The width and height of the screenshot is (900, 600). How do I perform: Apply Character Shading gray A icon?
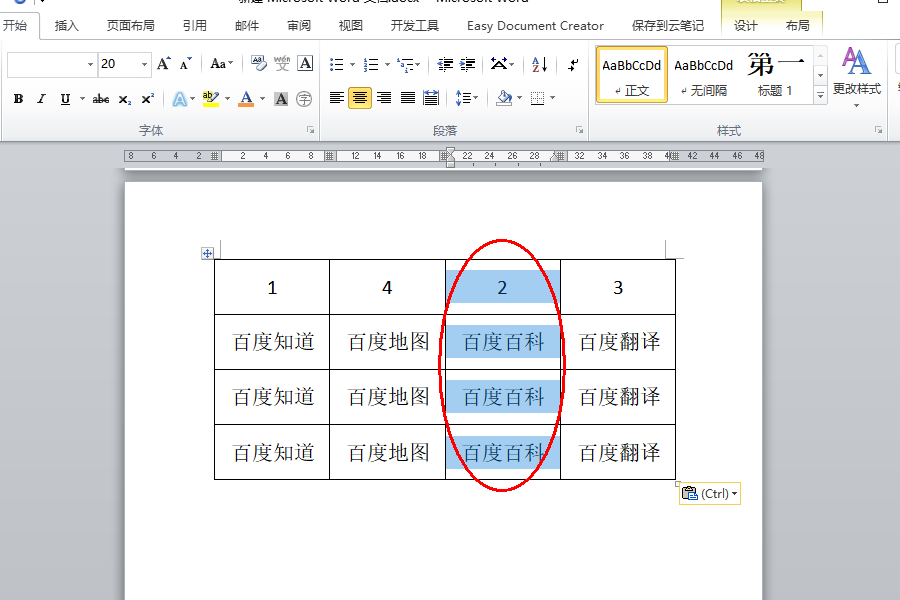click(281, 99)
